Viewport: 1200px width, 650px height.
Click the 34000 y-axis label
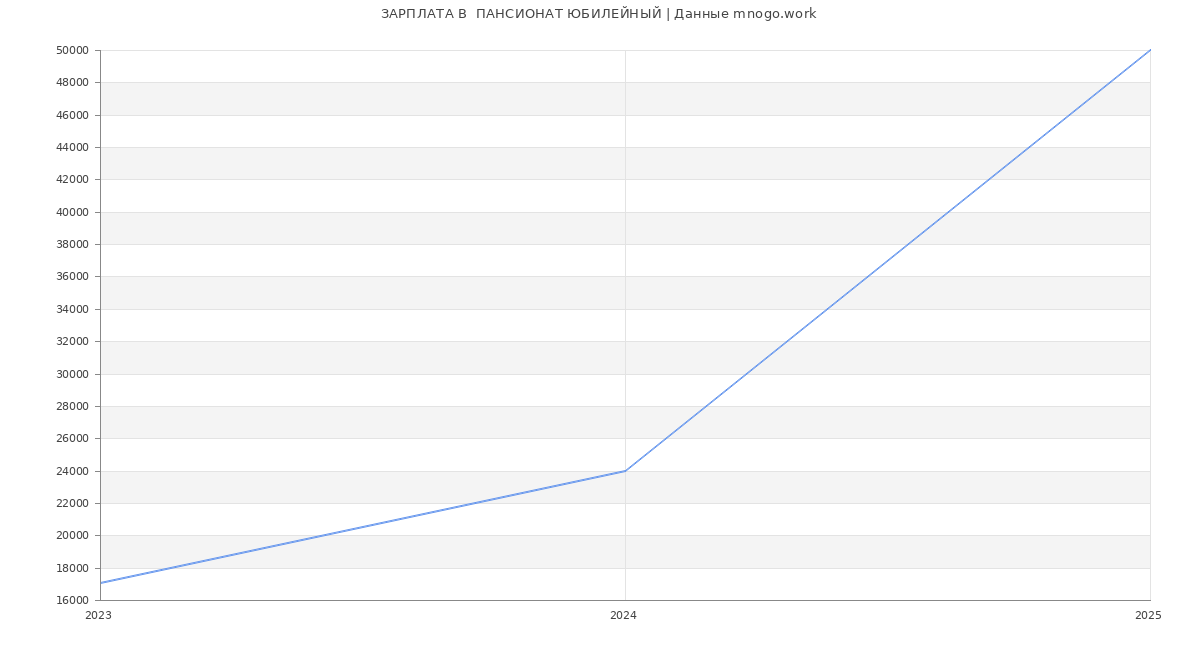tap(72, 310)
